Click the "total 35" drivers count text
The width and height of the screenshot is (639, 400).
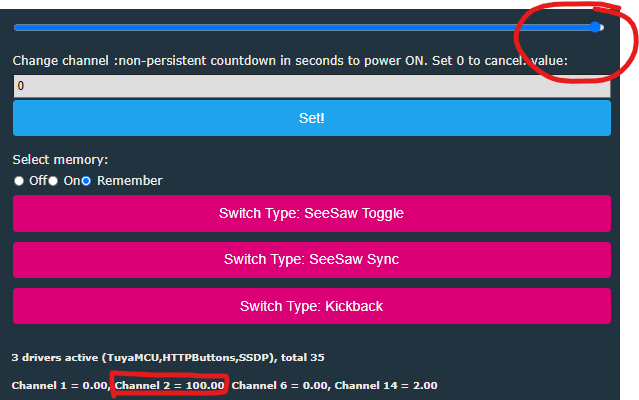[300, 357]
